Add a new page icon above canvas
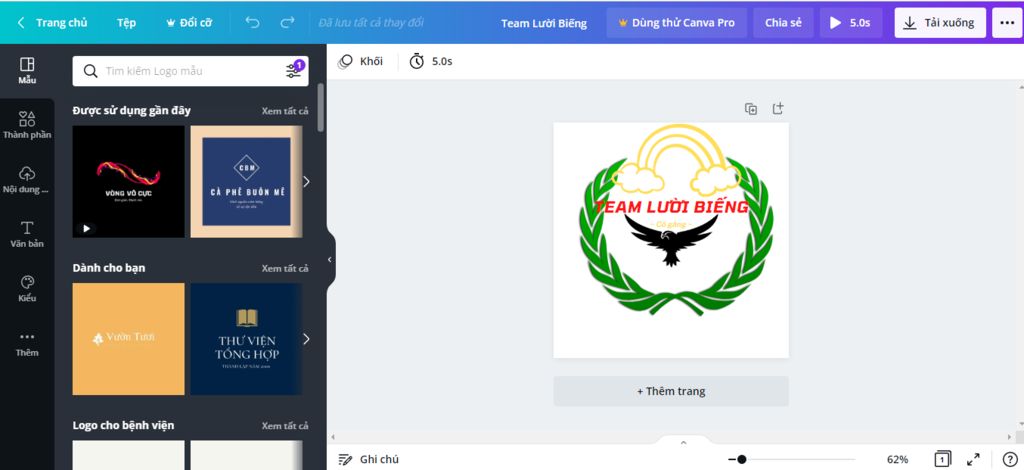 coord(778,109)
